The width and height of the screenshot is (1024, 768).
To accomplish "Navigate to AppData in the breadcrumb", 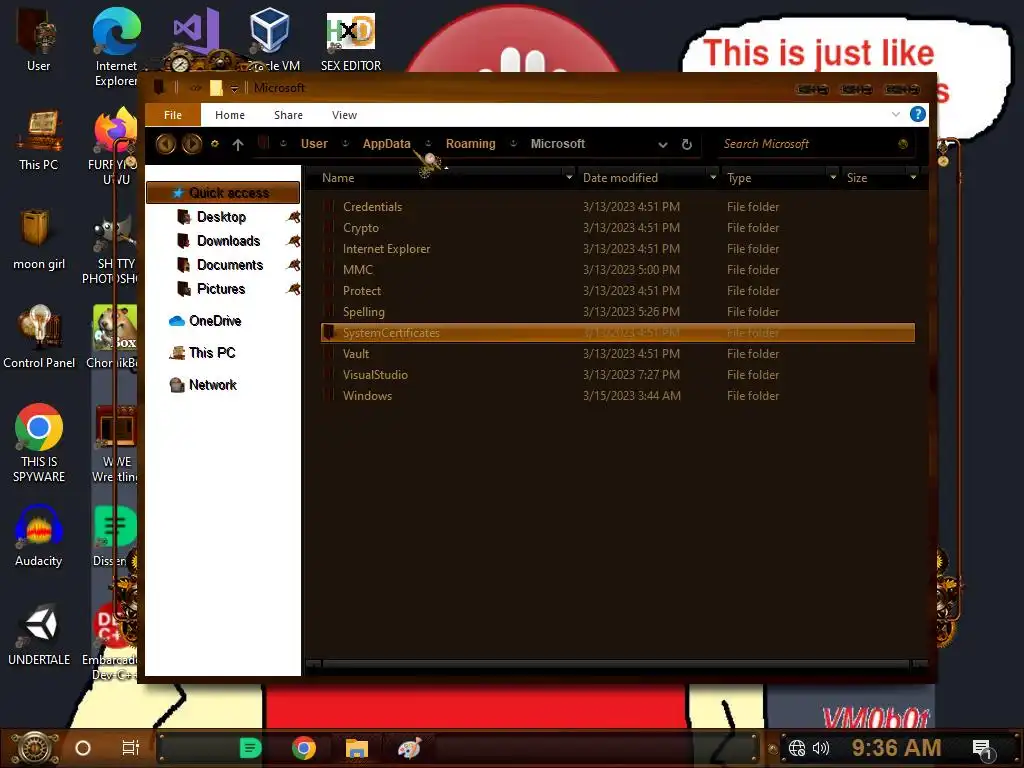I will [387, 144].
